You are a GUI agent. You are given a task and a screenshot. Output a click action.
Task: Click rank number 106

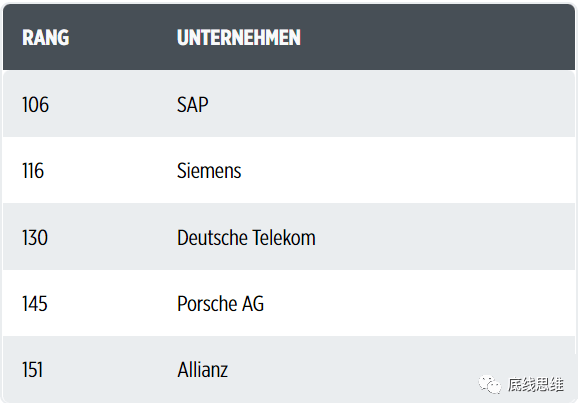(35, 105)
